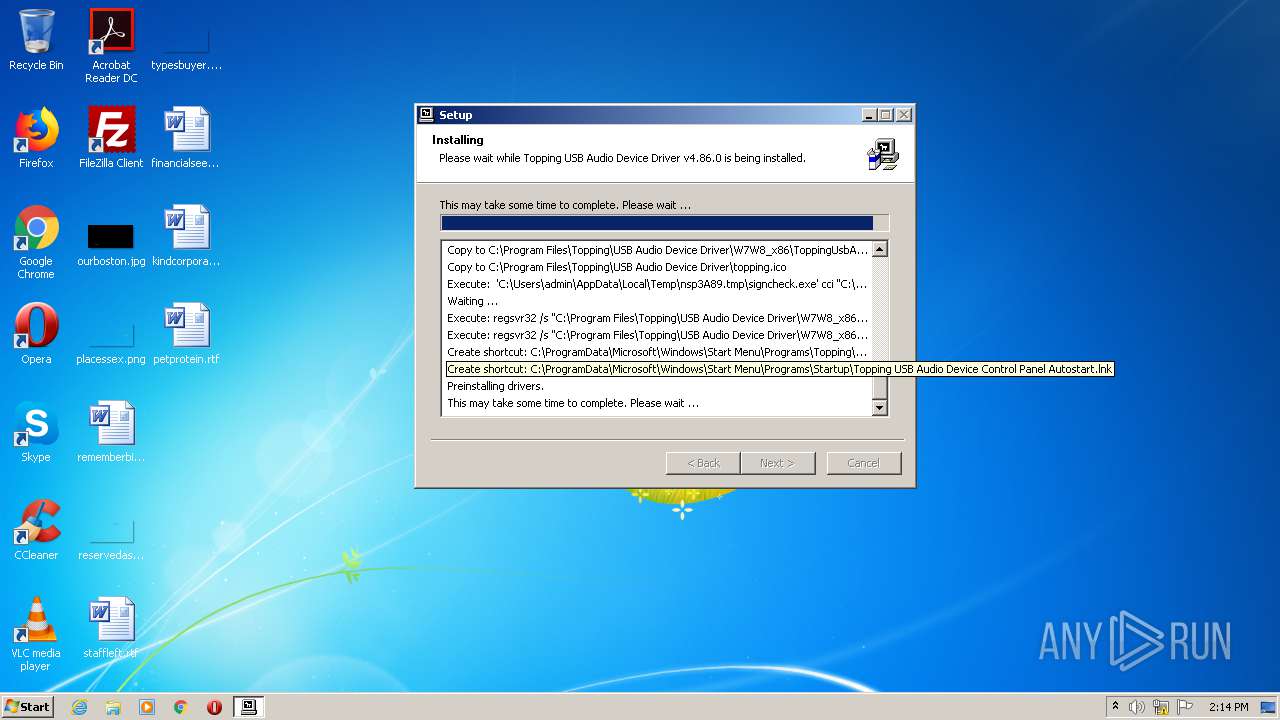
Task: Launch Google Chrome desktop shortcut
Action: click(36, 242)
